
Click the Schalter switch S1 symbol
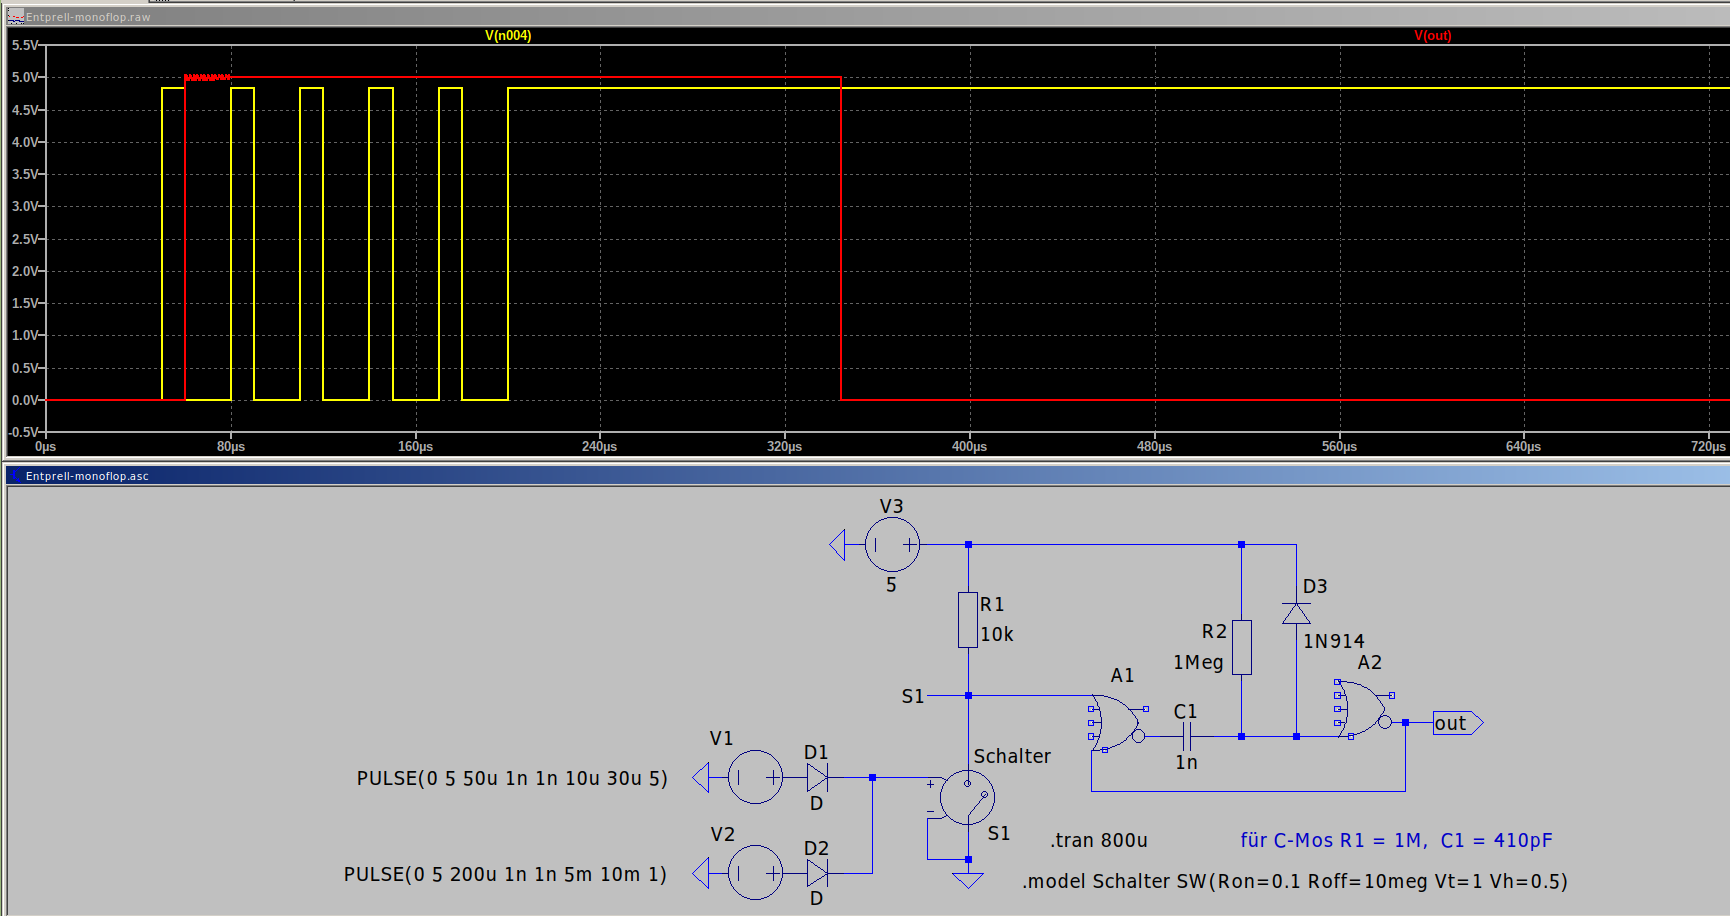(967, 798)
